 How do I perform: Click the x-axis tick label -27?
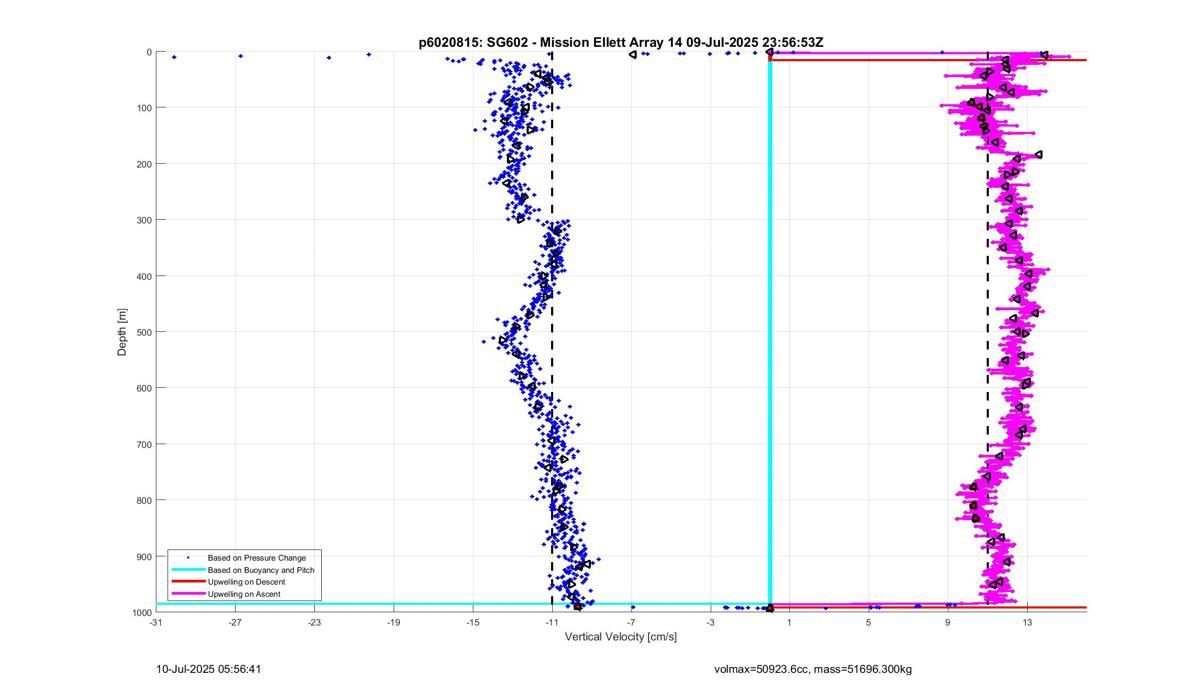[x=235, y=623]
